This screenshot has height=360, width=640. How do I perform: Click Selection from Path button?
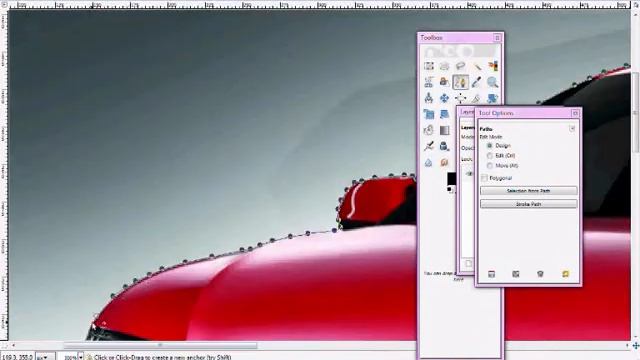(x=529, y=191)
